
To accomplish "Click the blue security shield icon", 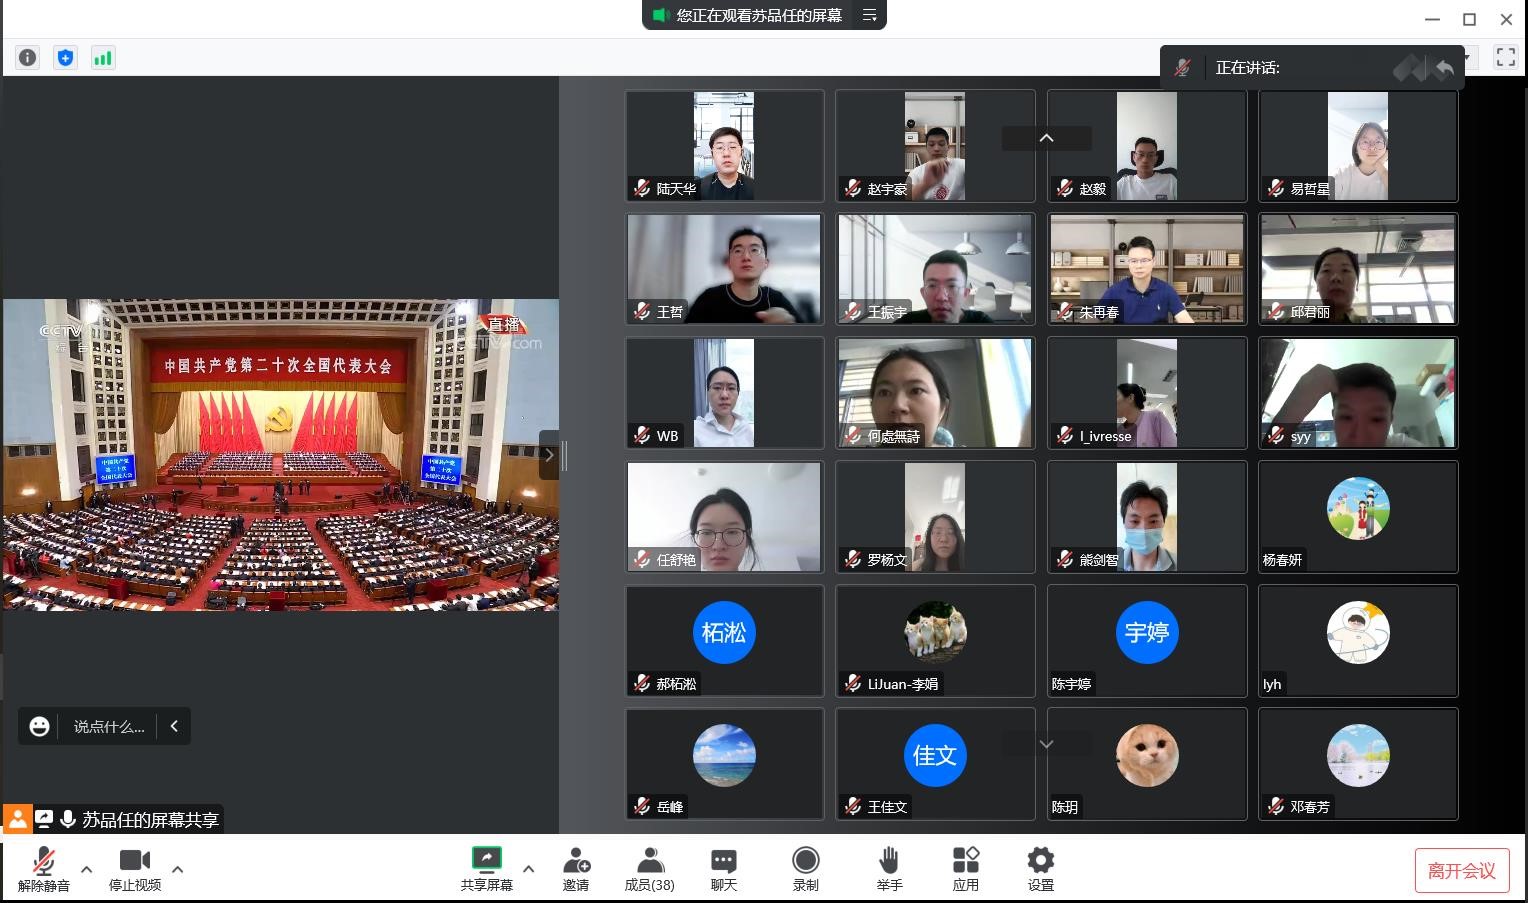I will click(65, 58).
